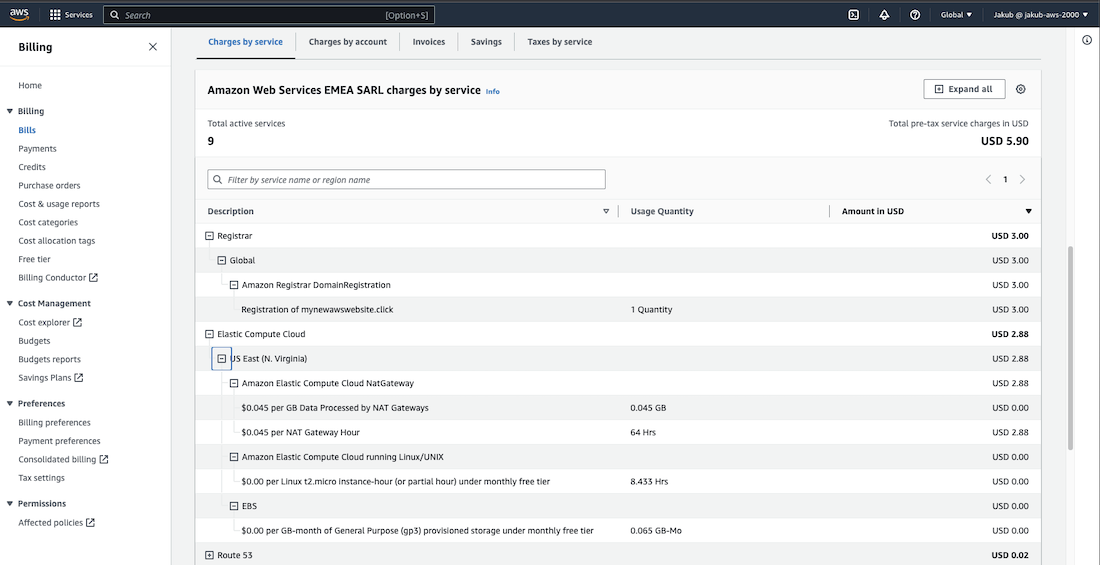
Task: Click the filter by service name field
Action: click(406, 180)
